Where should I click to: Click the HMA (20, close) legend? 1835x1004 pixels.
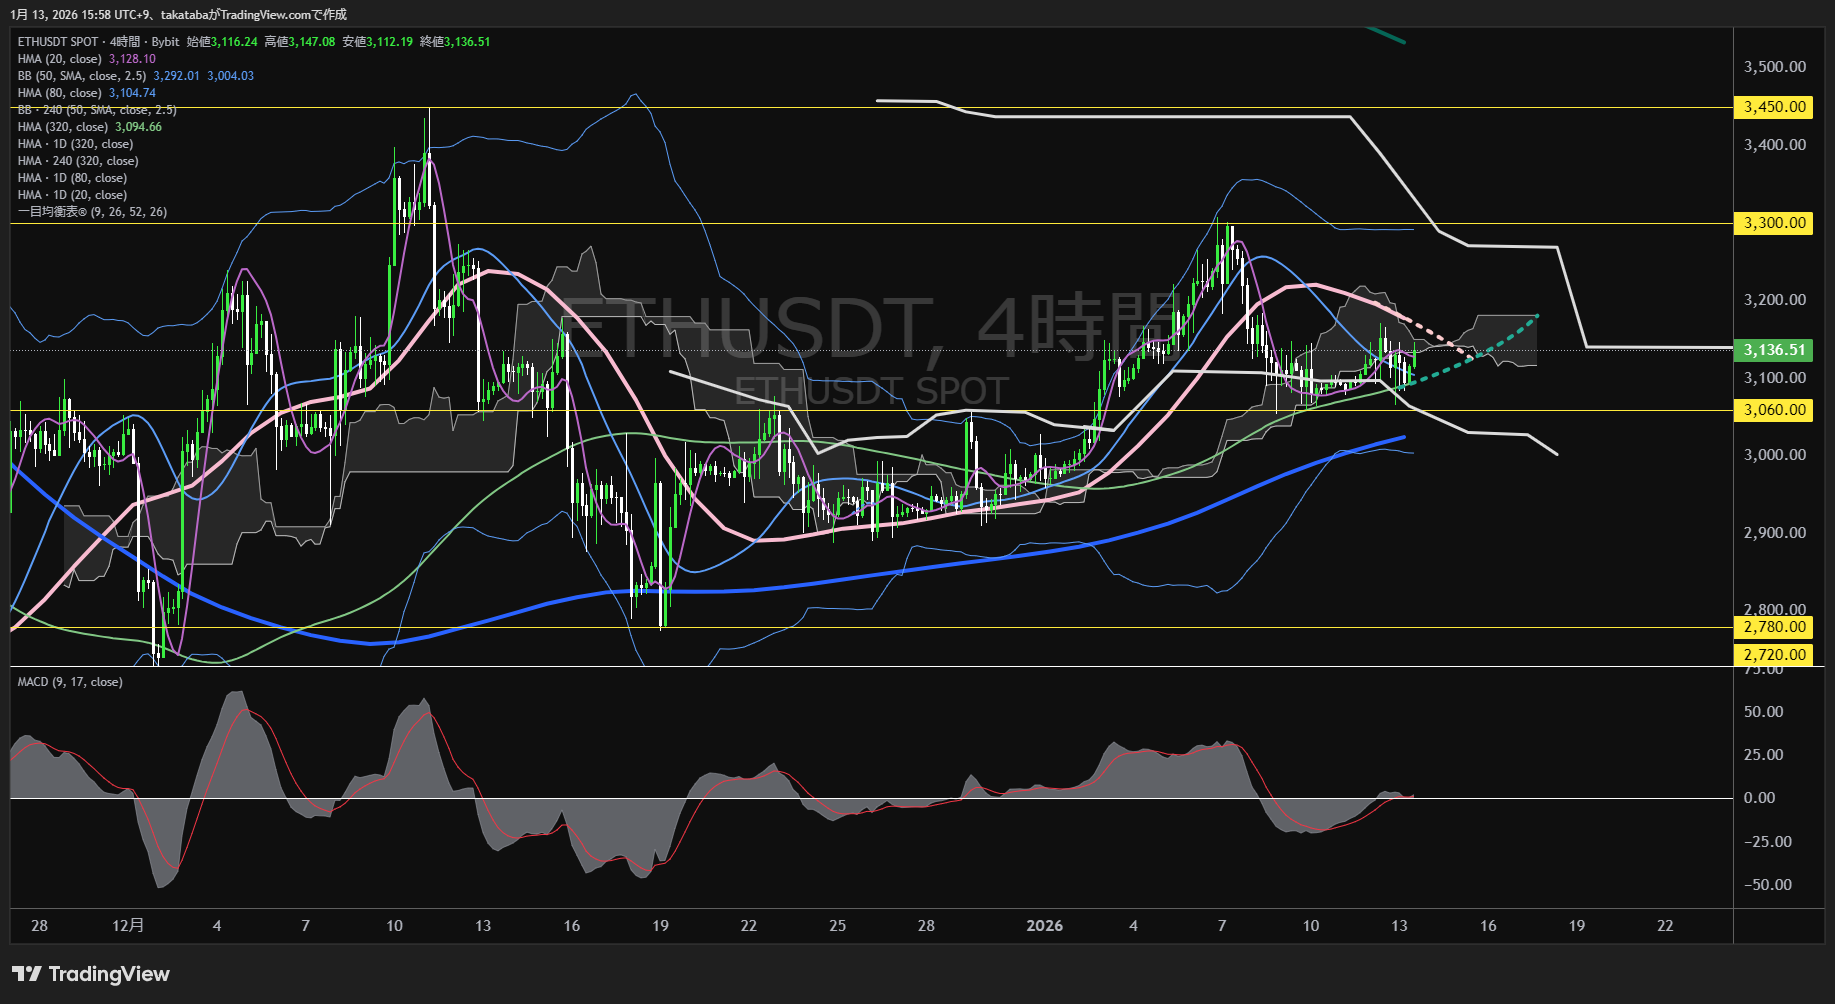pos(60,59)
